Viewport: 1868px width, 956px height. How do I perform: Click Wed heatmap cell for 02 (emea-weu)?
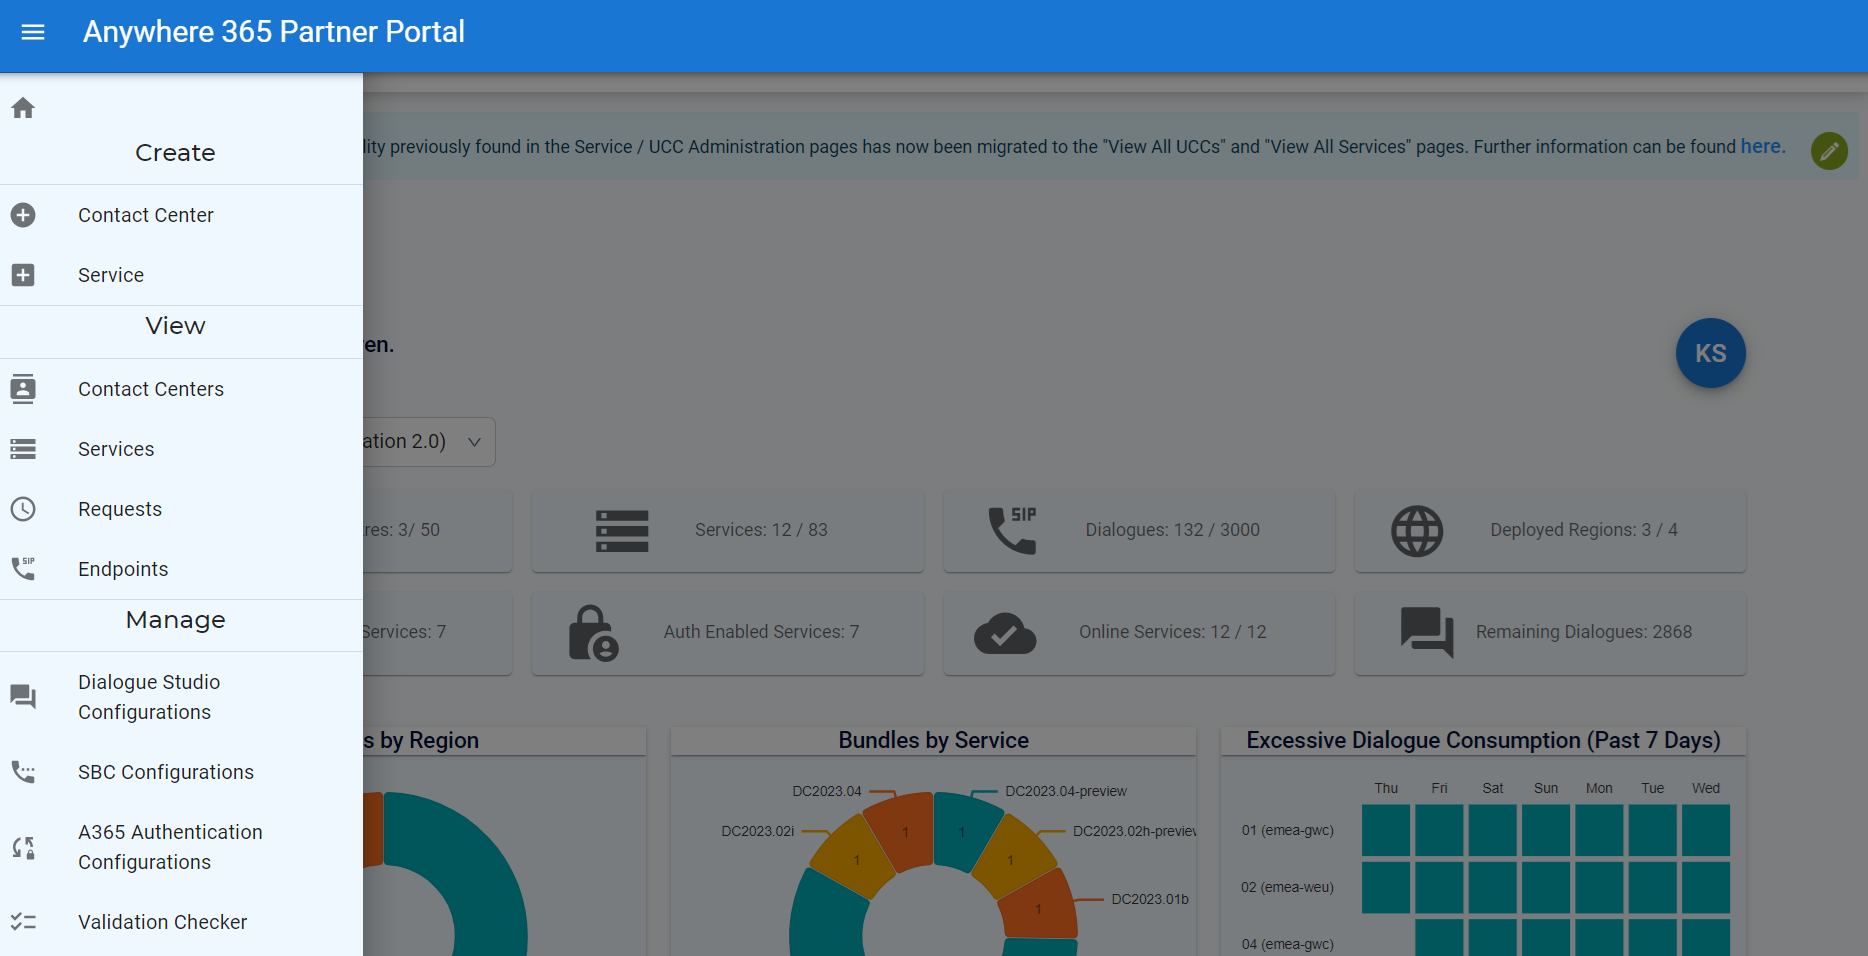[x=1706, y=887]
